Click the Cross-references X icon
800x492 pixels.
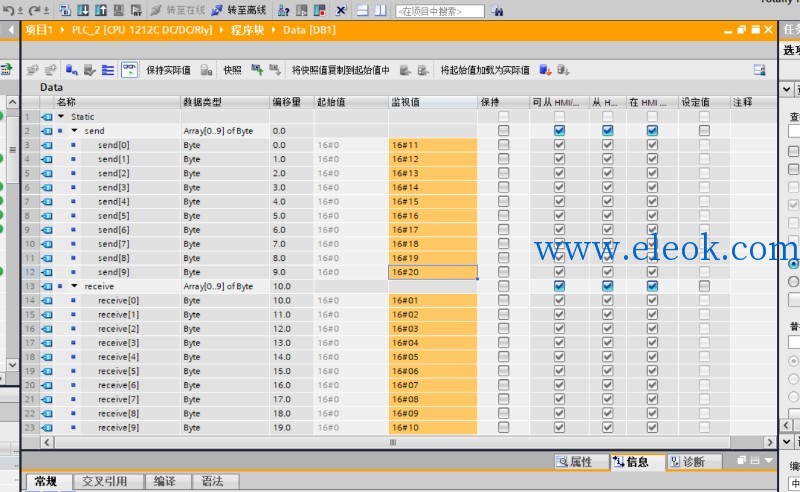pos(341,11)
